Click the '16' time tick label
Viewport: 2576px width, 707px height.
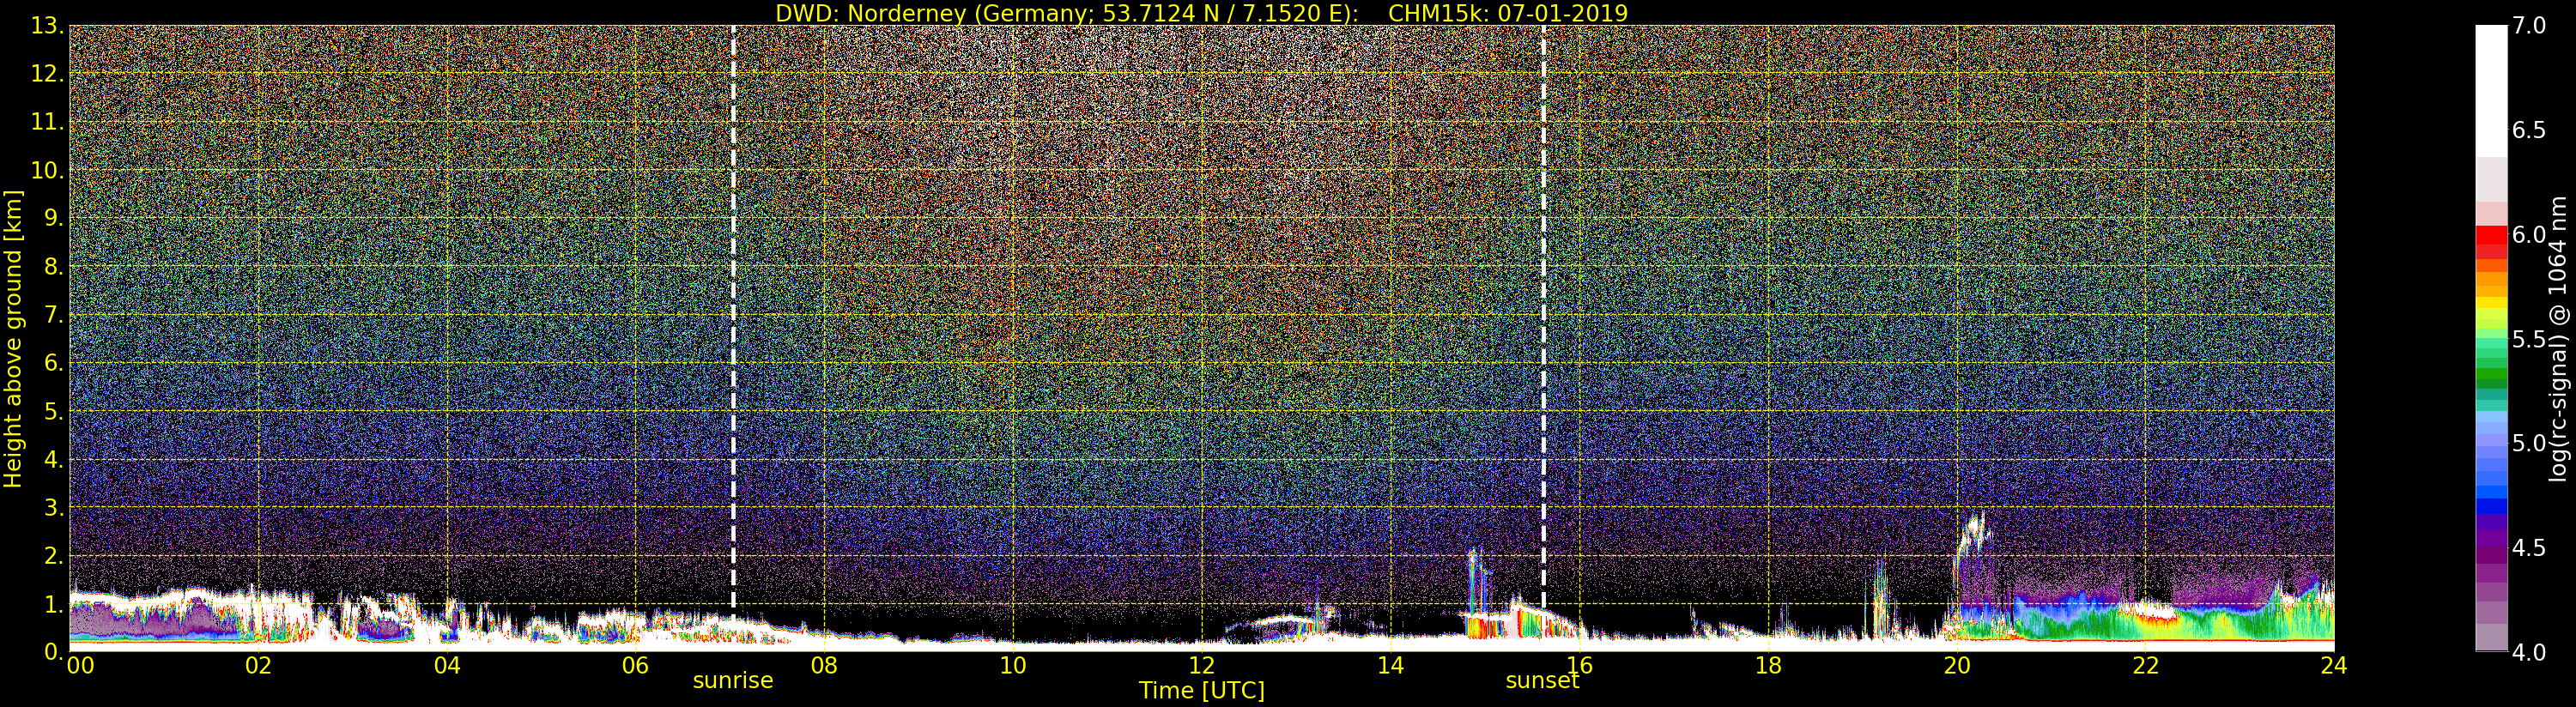1579,665
